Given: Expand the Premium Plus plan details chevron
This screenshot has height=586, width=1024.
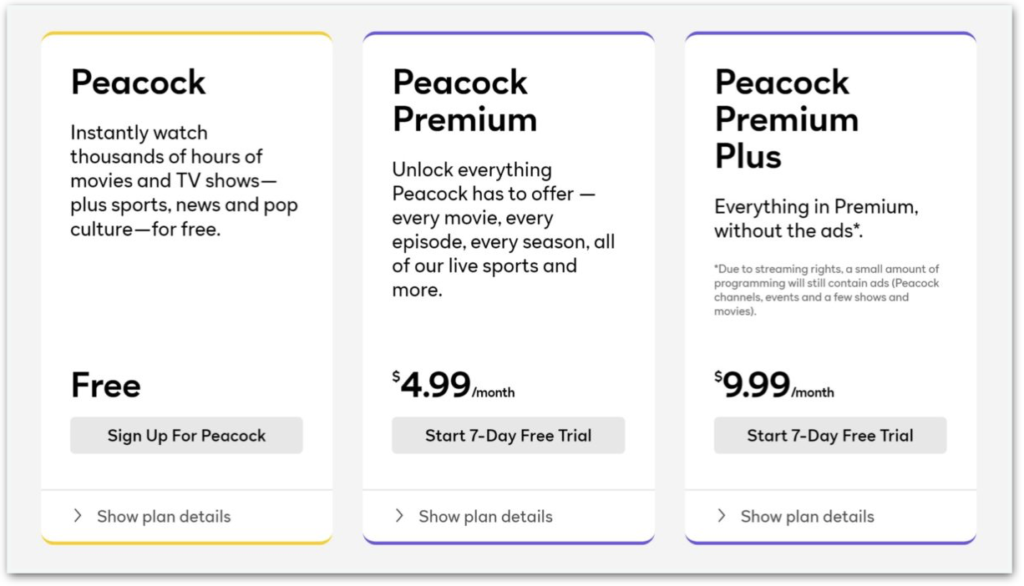Looking at the screenshot, I should pos(721,515).
